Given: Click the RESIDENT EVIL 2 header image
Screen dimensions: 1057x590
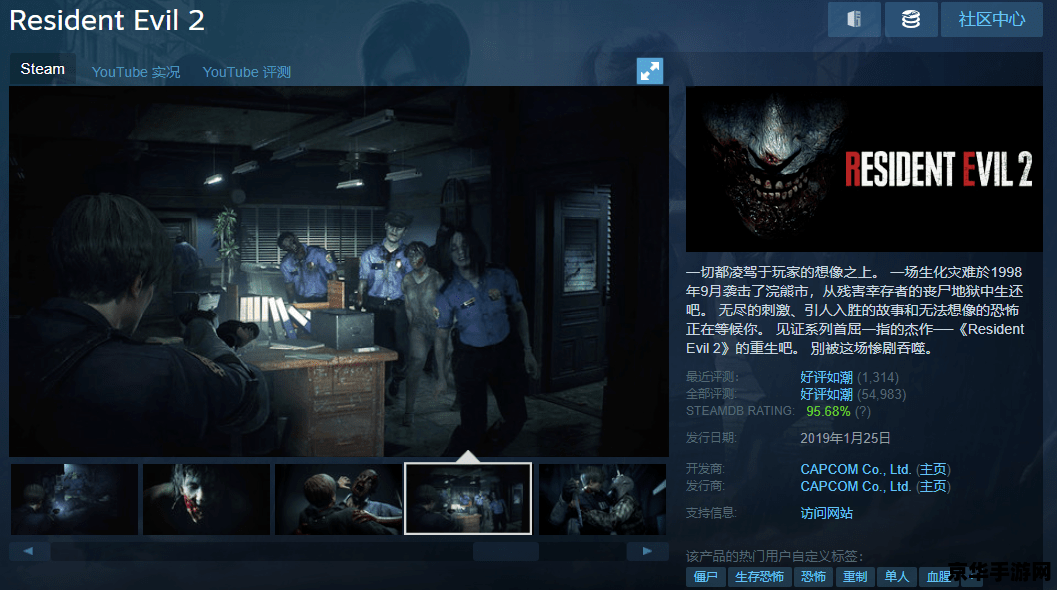Looking at the screenshot, I should click(x=864, y=169).
